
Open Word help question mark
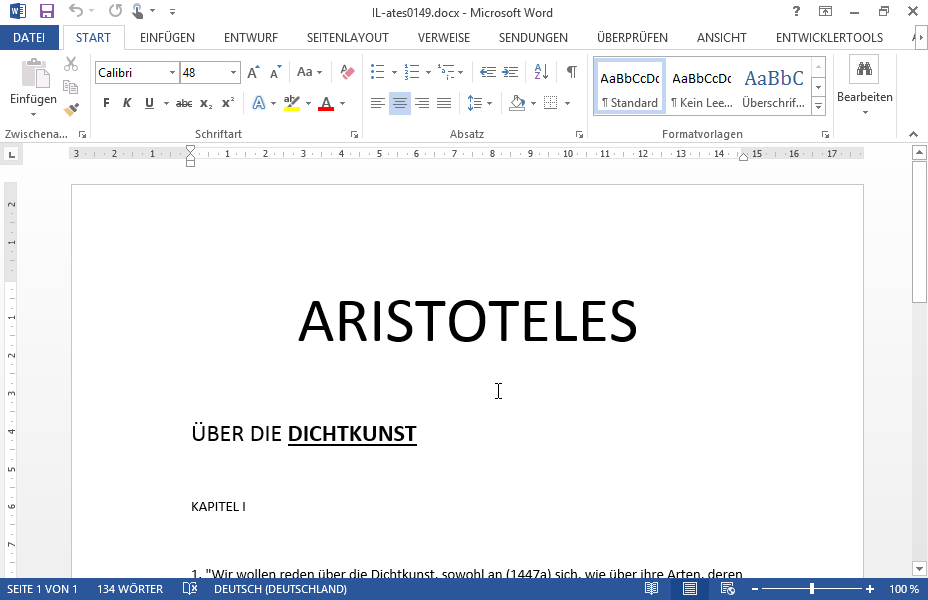796,11
